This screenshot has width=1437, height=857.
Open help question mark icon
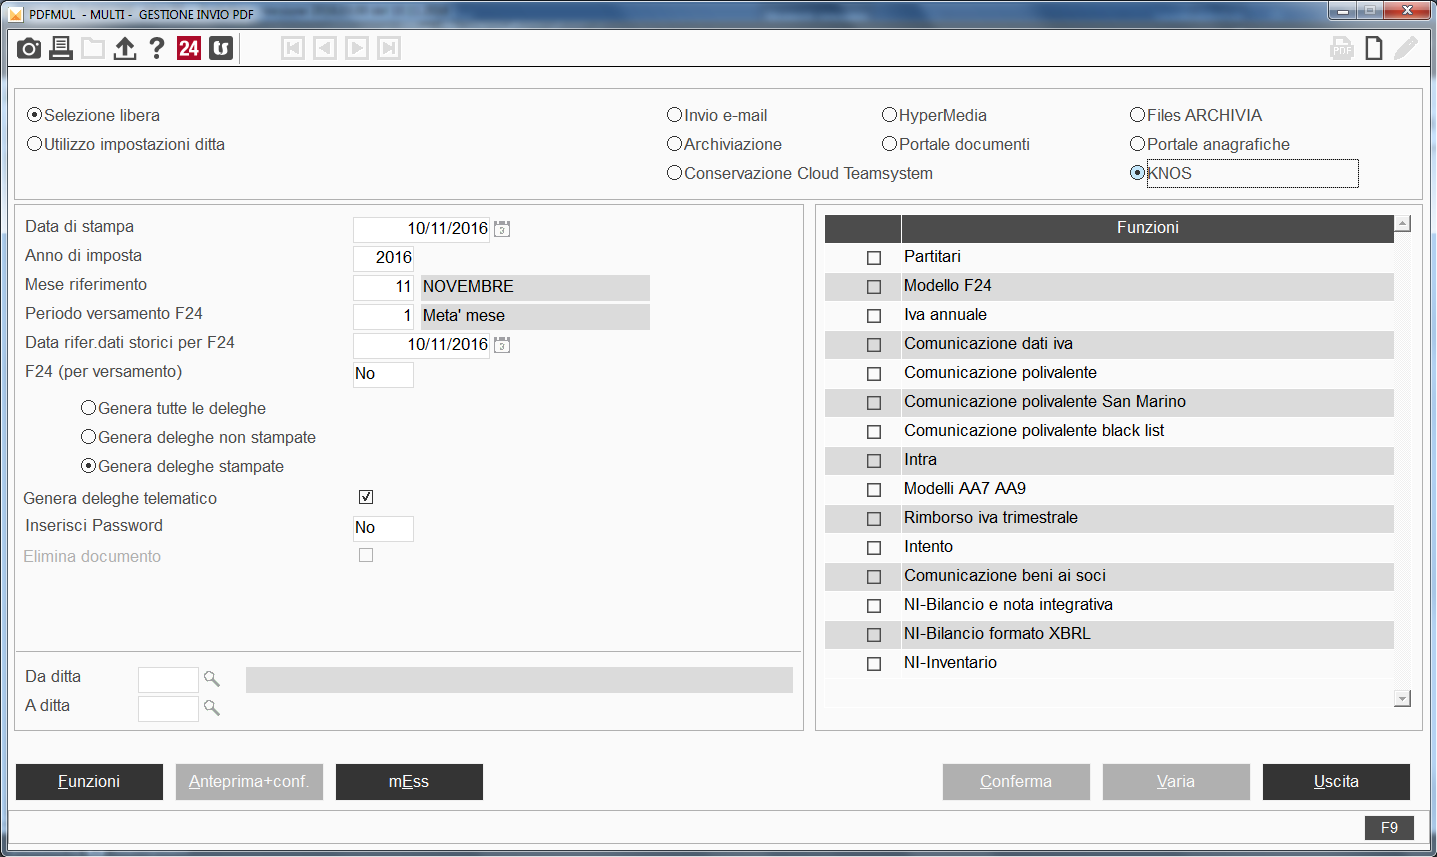click(157, 48)
